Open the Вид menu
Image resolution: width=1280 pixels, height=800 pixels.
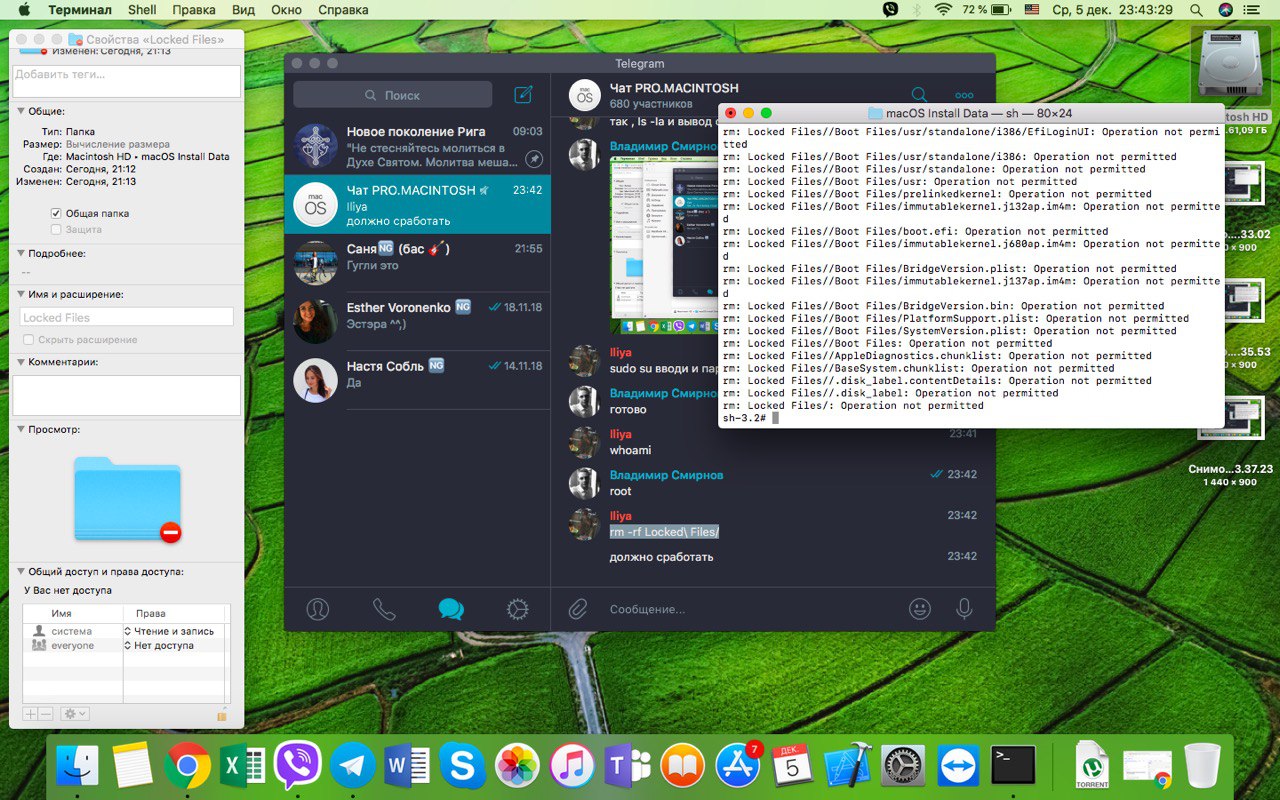click(243, 10)
